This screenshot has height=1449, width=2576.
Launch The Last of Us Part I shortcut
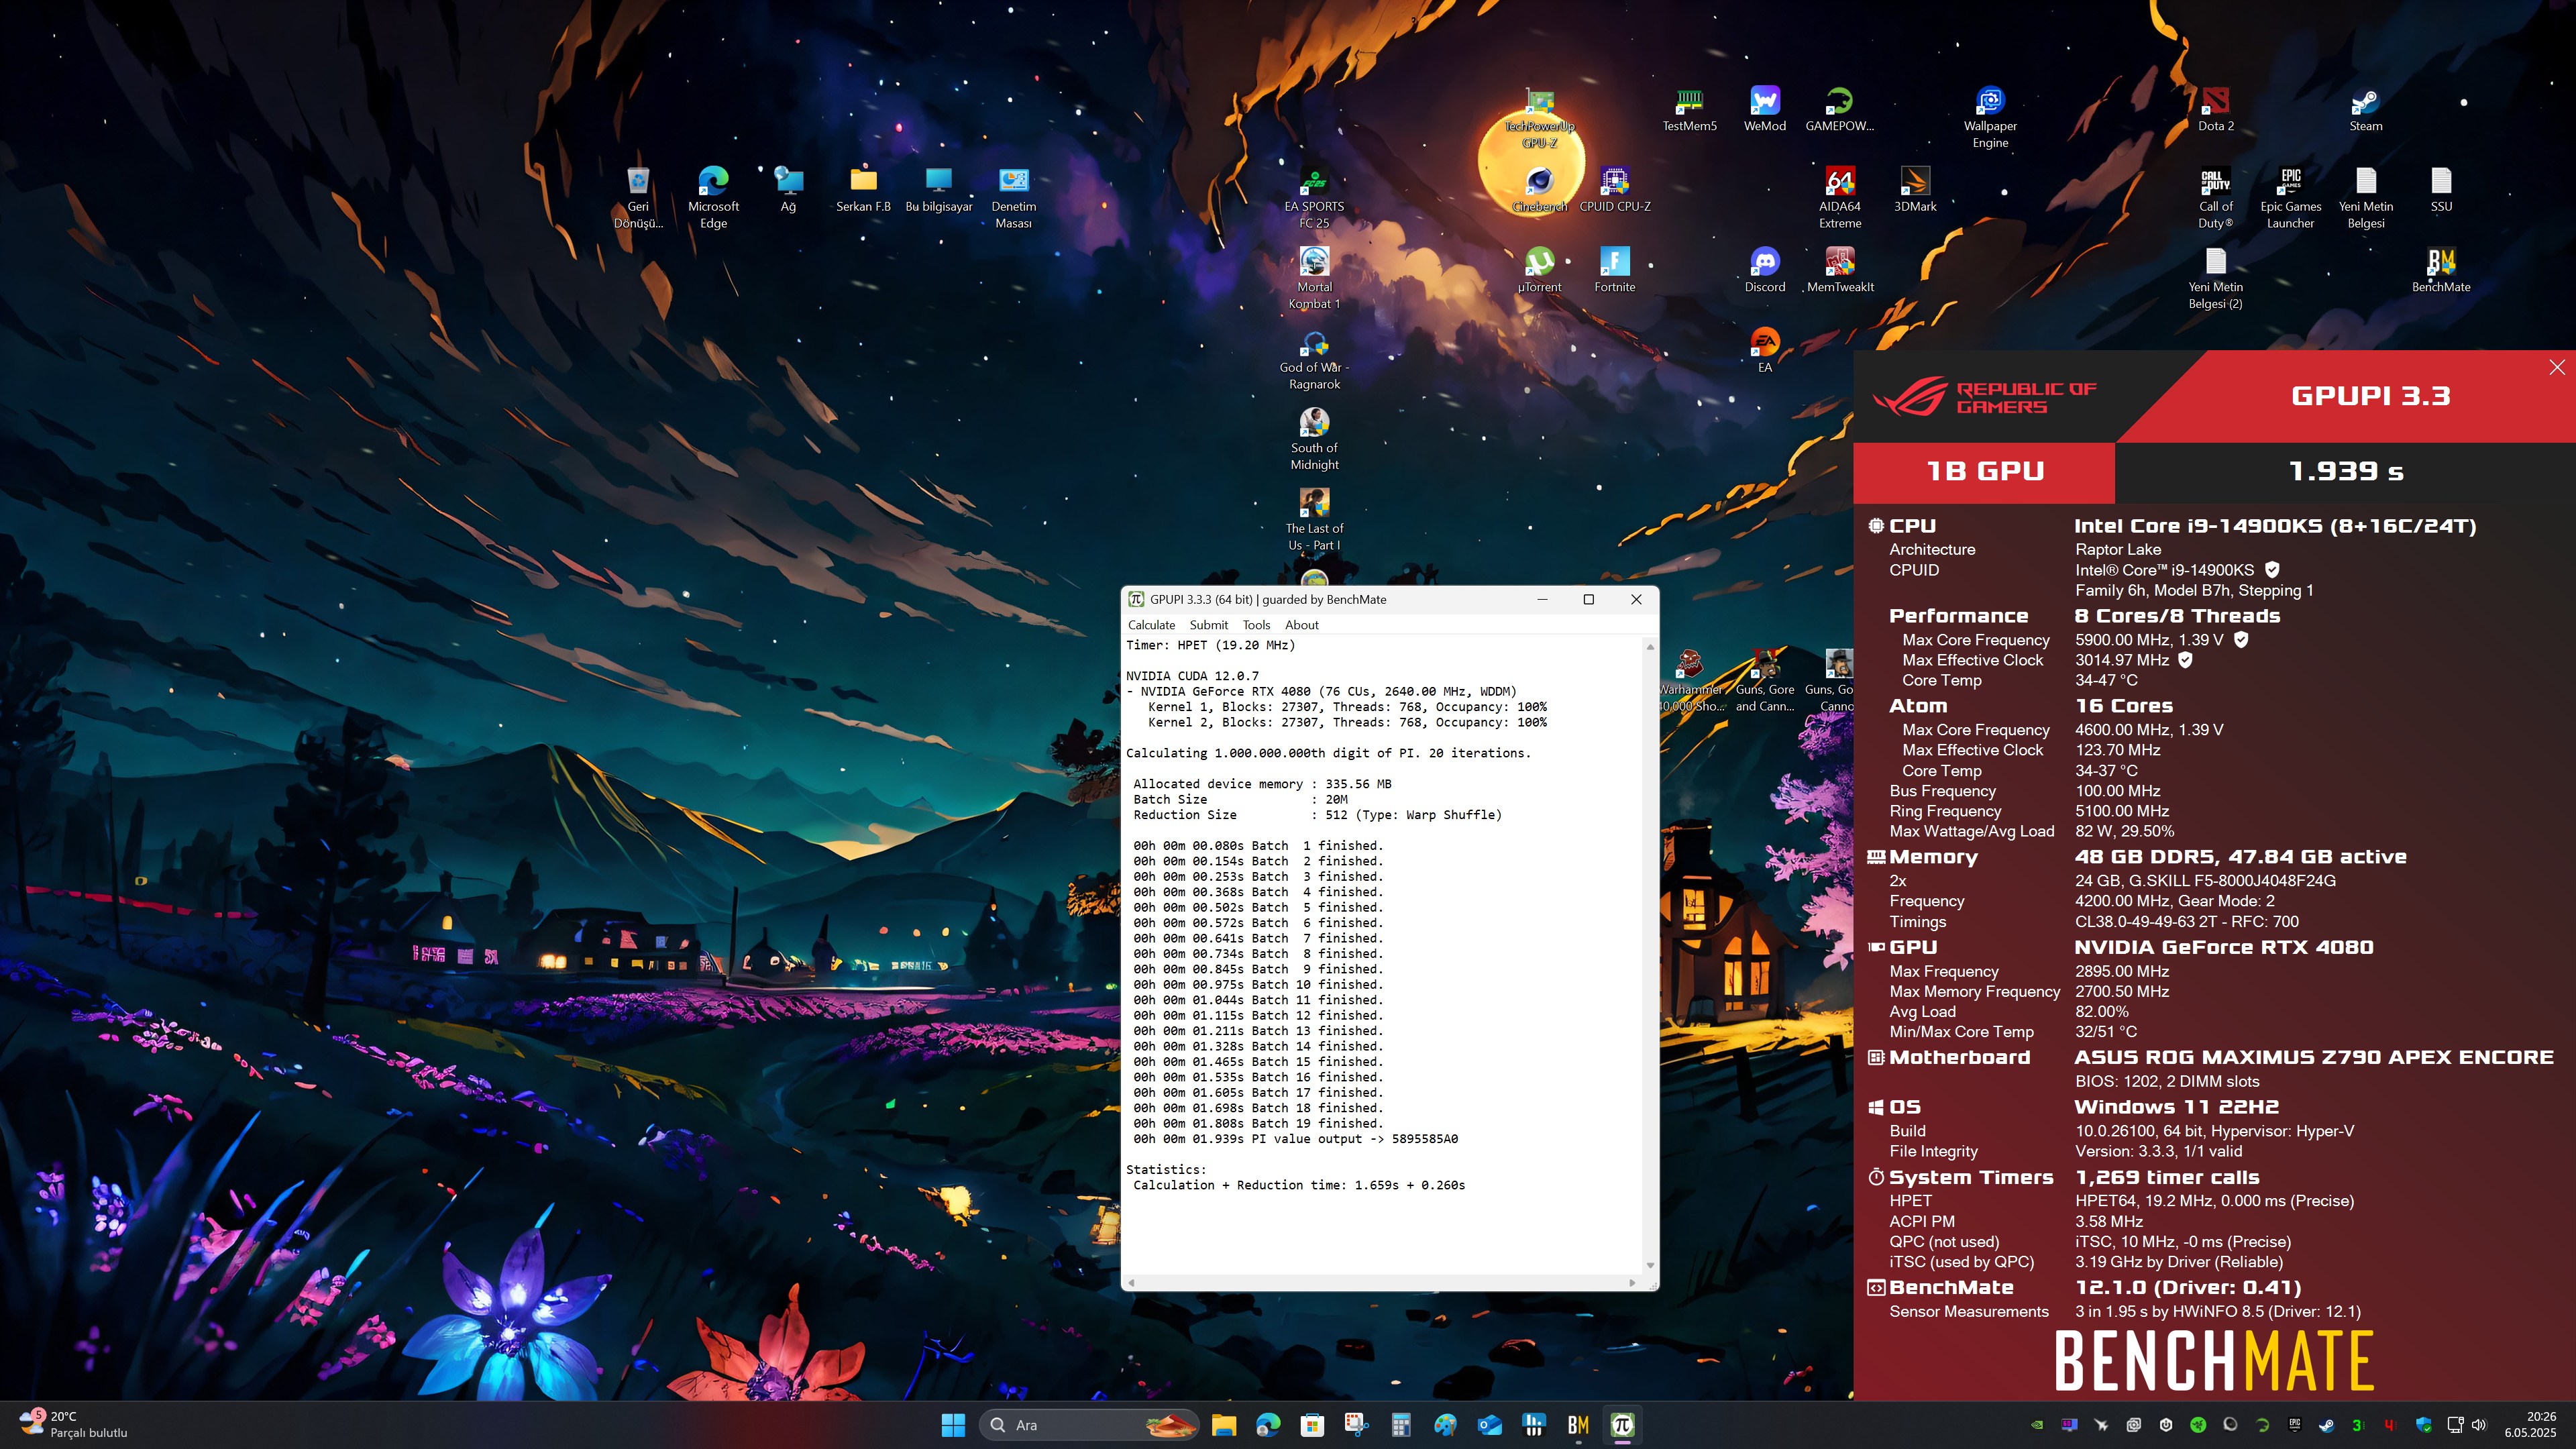(x=1314, y=519)
